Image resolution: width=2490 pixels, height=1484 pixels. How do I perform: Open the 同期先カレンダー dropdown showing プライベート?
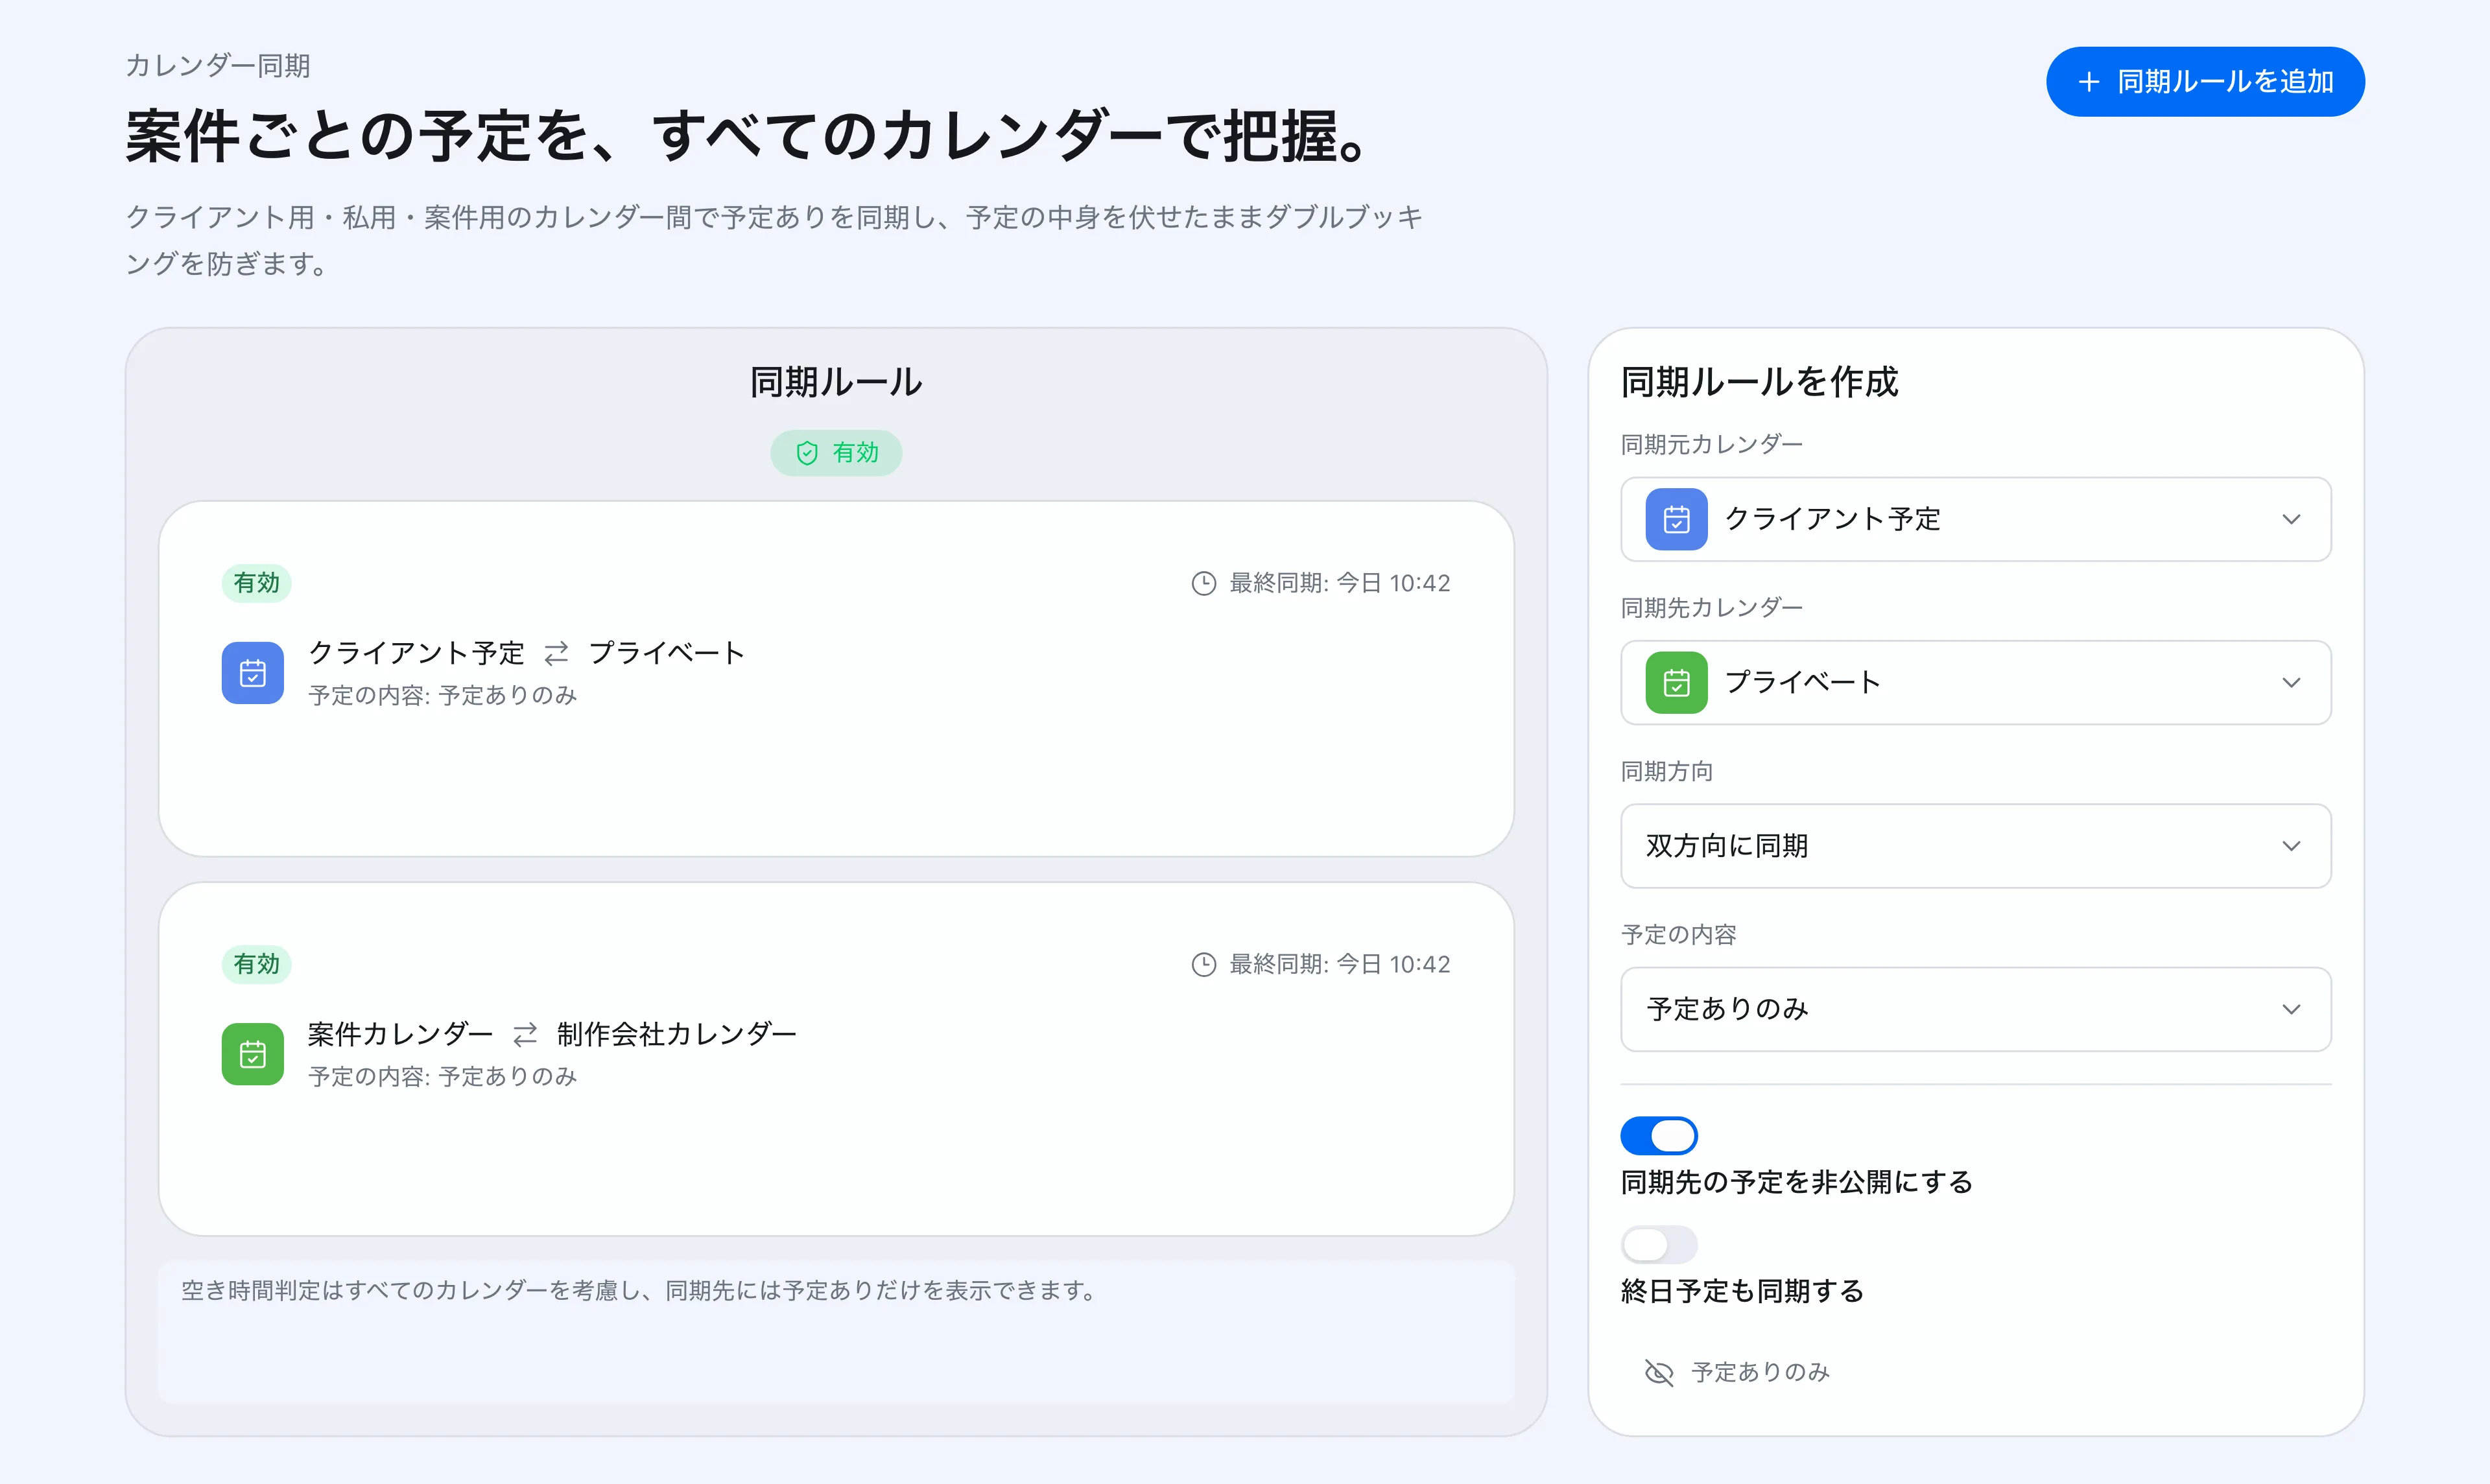(1976, 683)
